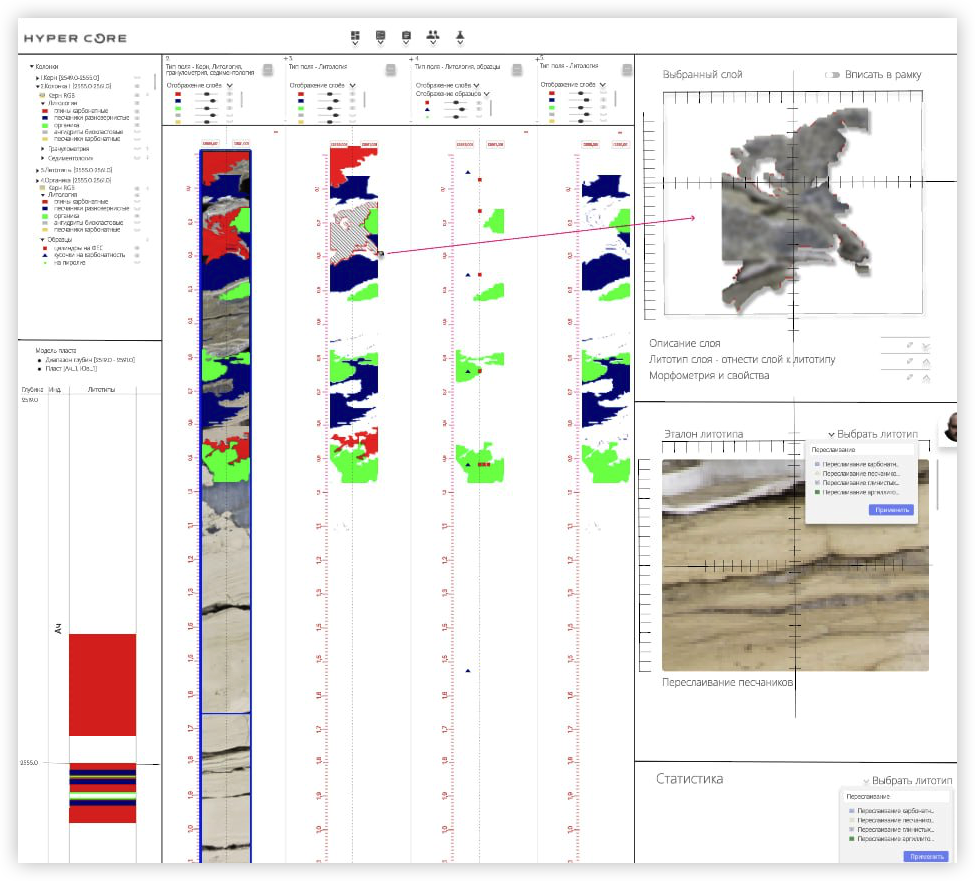Collapse the 'Отображение образцов' section
The image size is (975, 881).
pyautogui.click(x=486, y=94)
